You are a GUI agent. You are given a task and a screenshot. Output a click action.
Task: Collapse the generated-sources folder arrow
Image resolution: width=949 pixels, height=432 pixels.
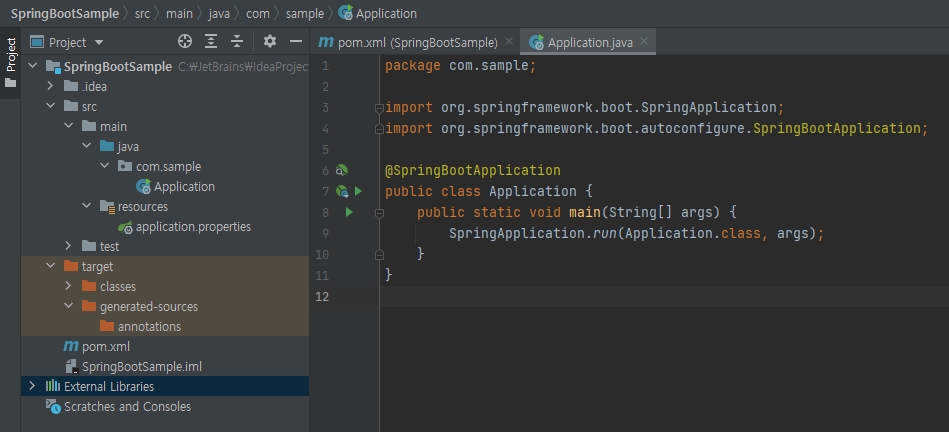click(68, 306)
